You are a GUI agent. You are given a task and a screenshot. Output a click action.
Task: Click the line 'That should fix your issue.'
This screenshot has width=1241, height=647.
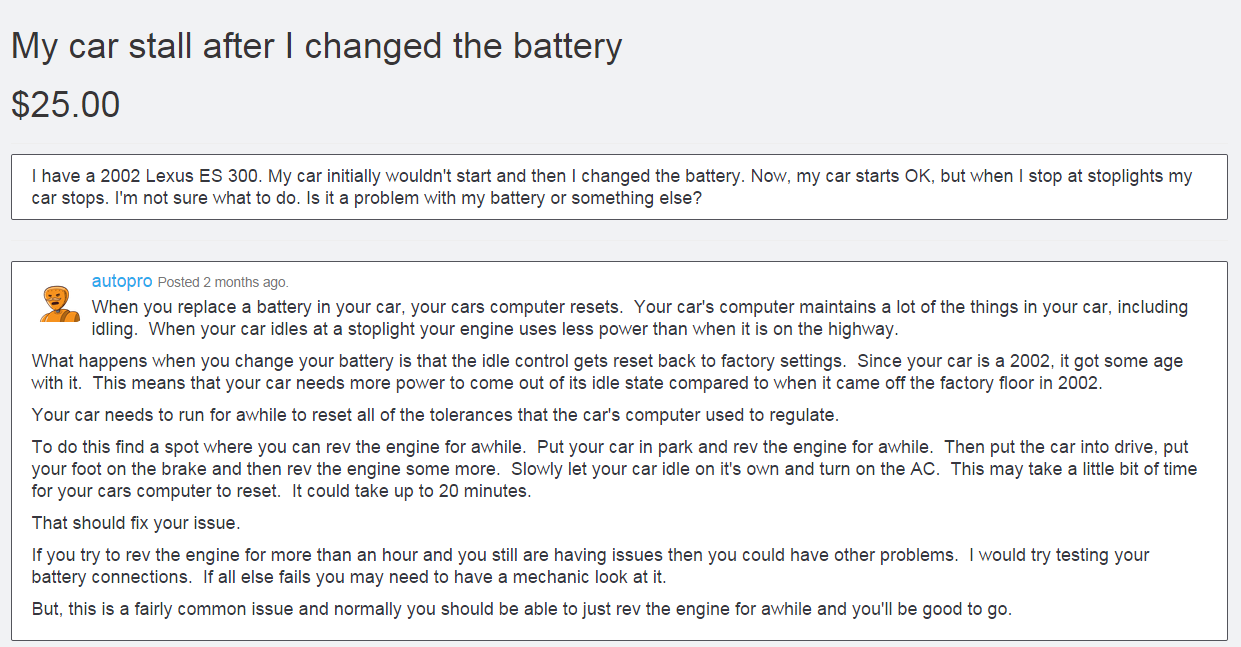[x=136, y=522]
